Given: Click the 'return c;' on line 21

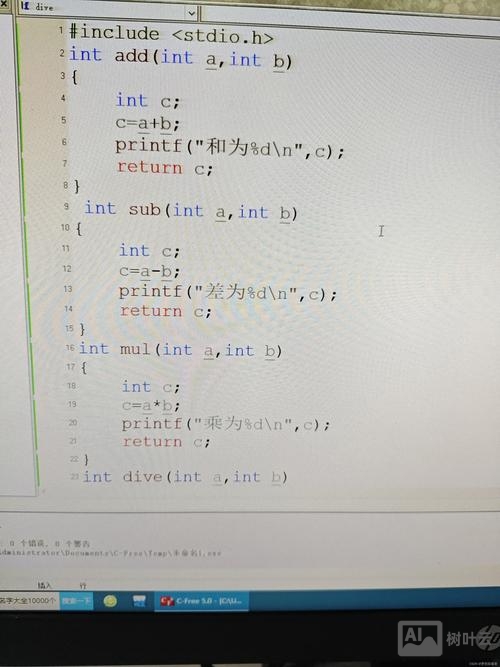Looking at the screenshot, I should [166, 442].
